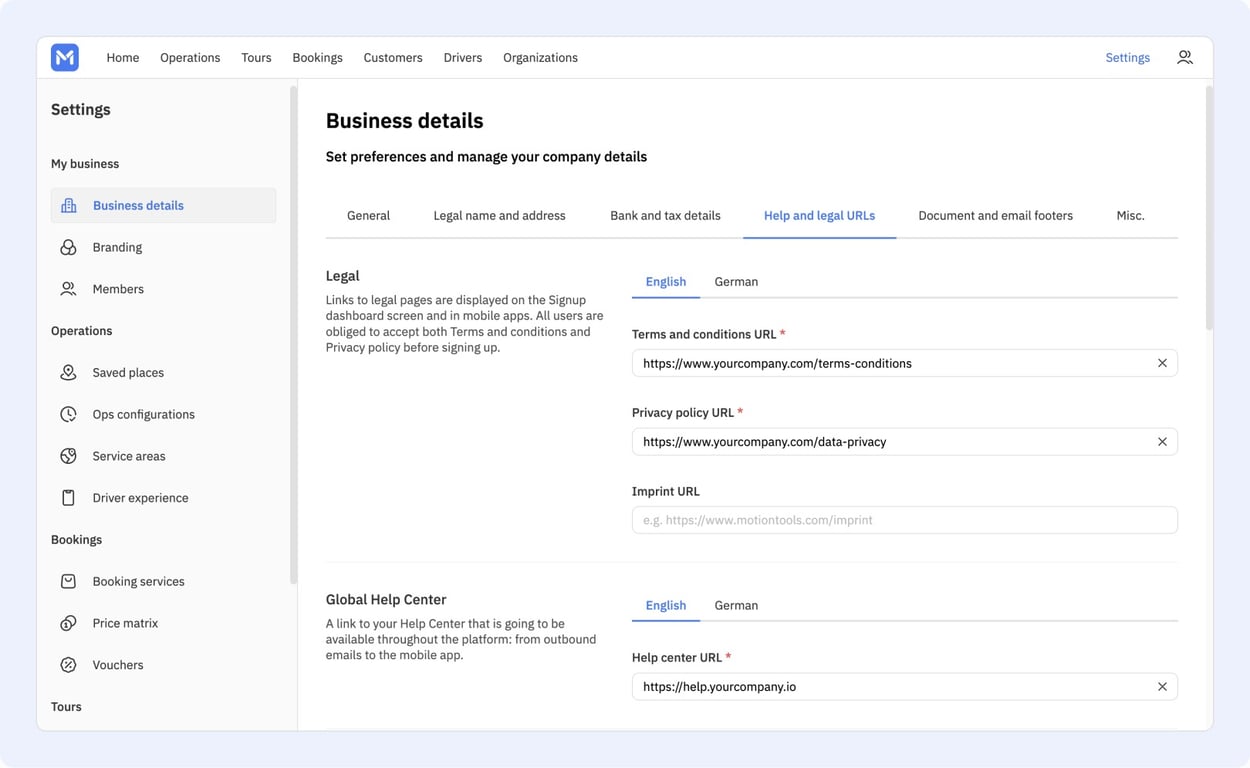Select English tab in Legal section

coord(666,281)
